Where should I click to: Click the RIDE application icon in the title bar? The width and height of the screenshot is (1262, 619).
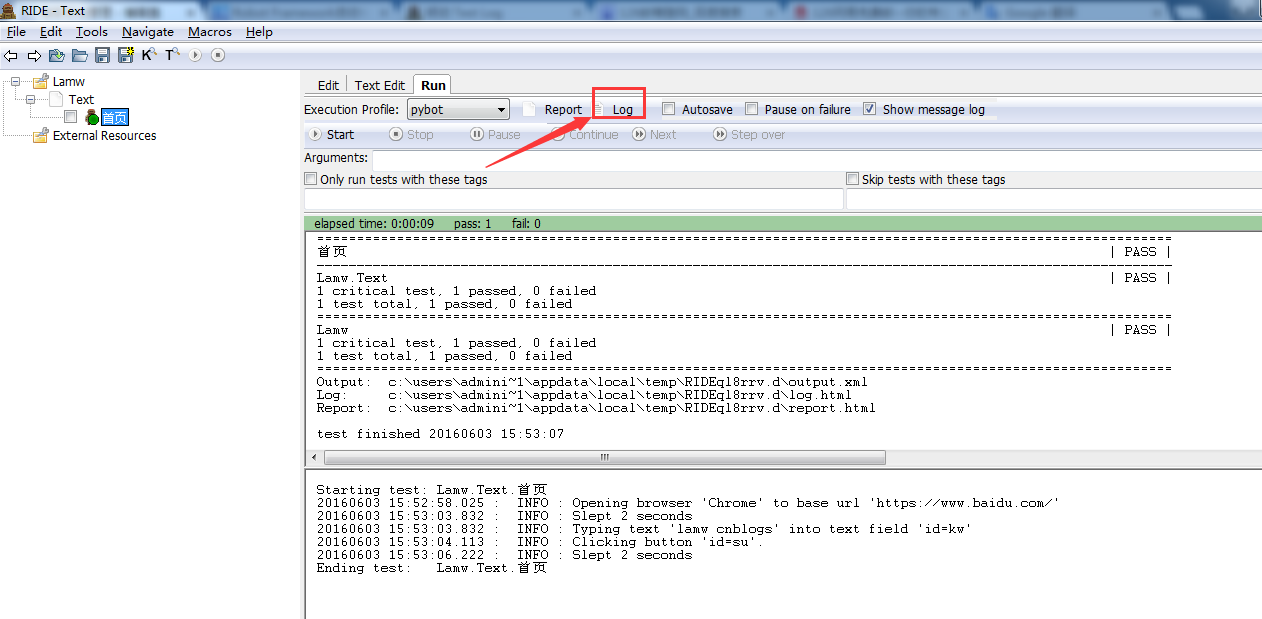click(9, 10)
